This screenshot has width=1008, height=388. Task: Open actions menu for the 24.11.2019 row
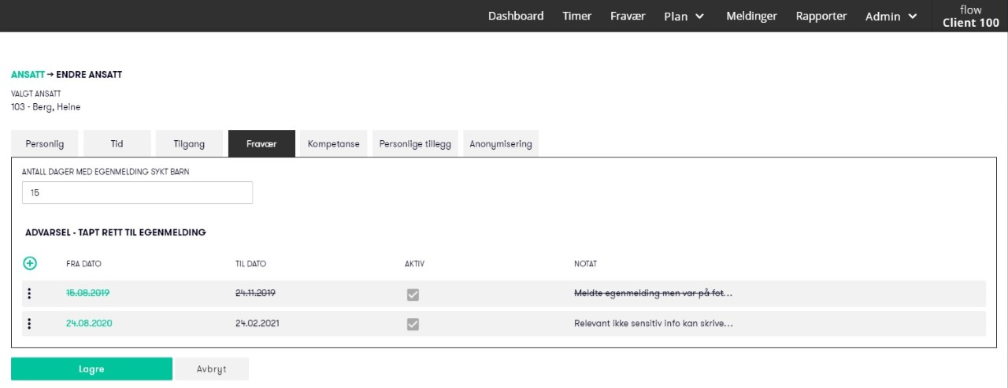[x=29, y=294]
